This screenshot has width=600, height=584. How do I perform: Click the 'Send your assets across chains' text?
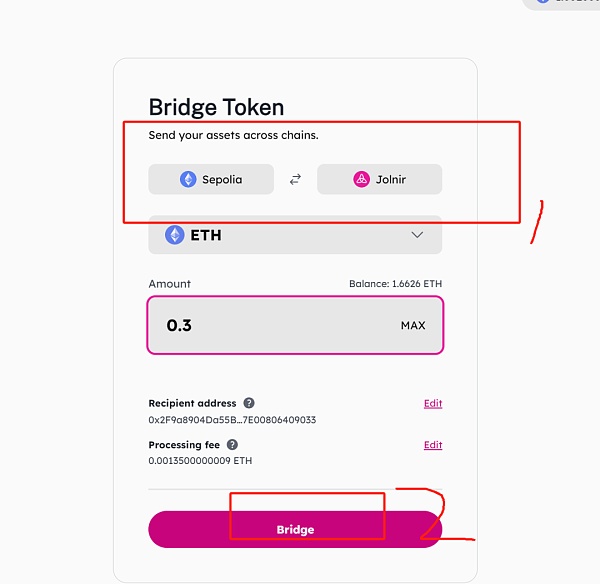click(x=233, y=135)
